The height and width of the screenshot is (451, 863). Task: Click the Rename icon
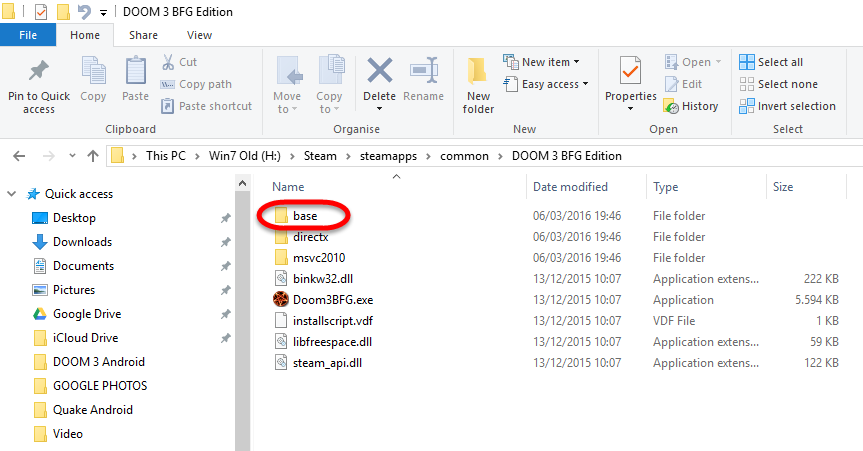click(424, 71)
